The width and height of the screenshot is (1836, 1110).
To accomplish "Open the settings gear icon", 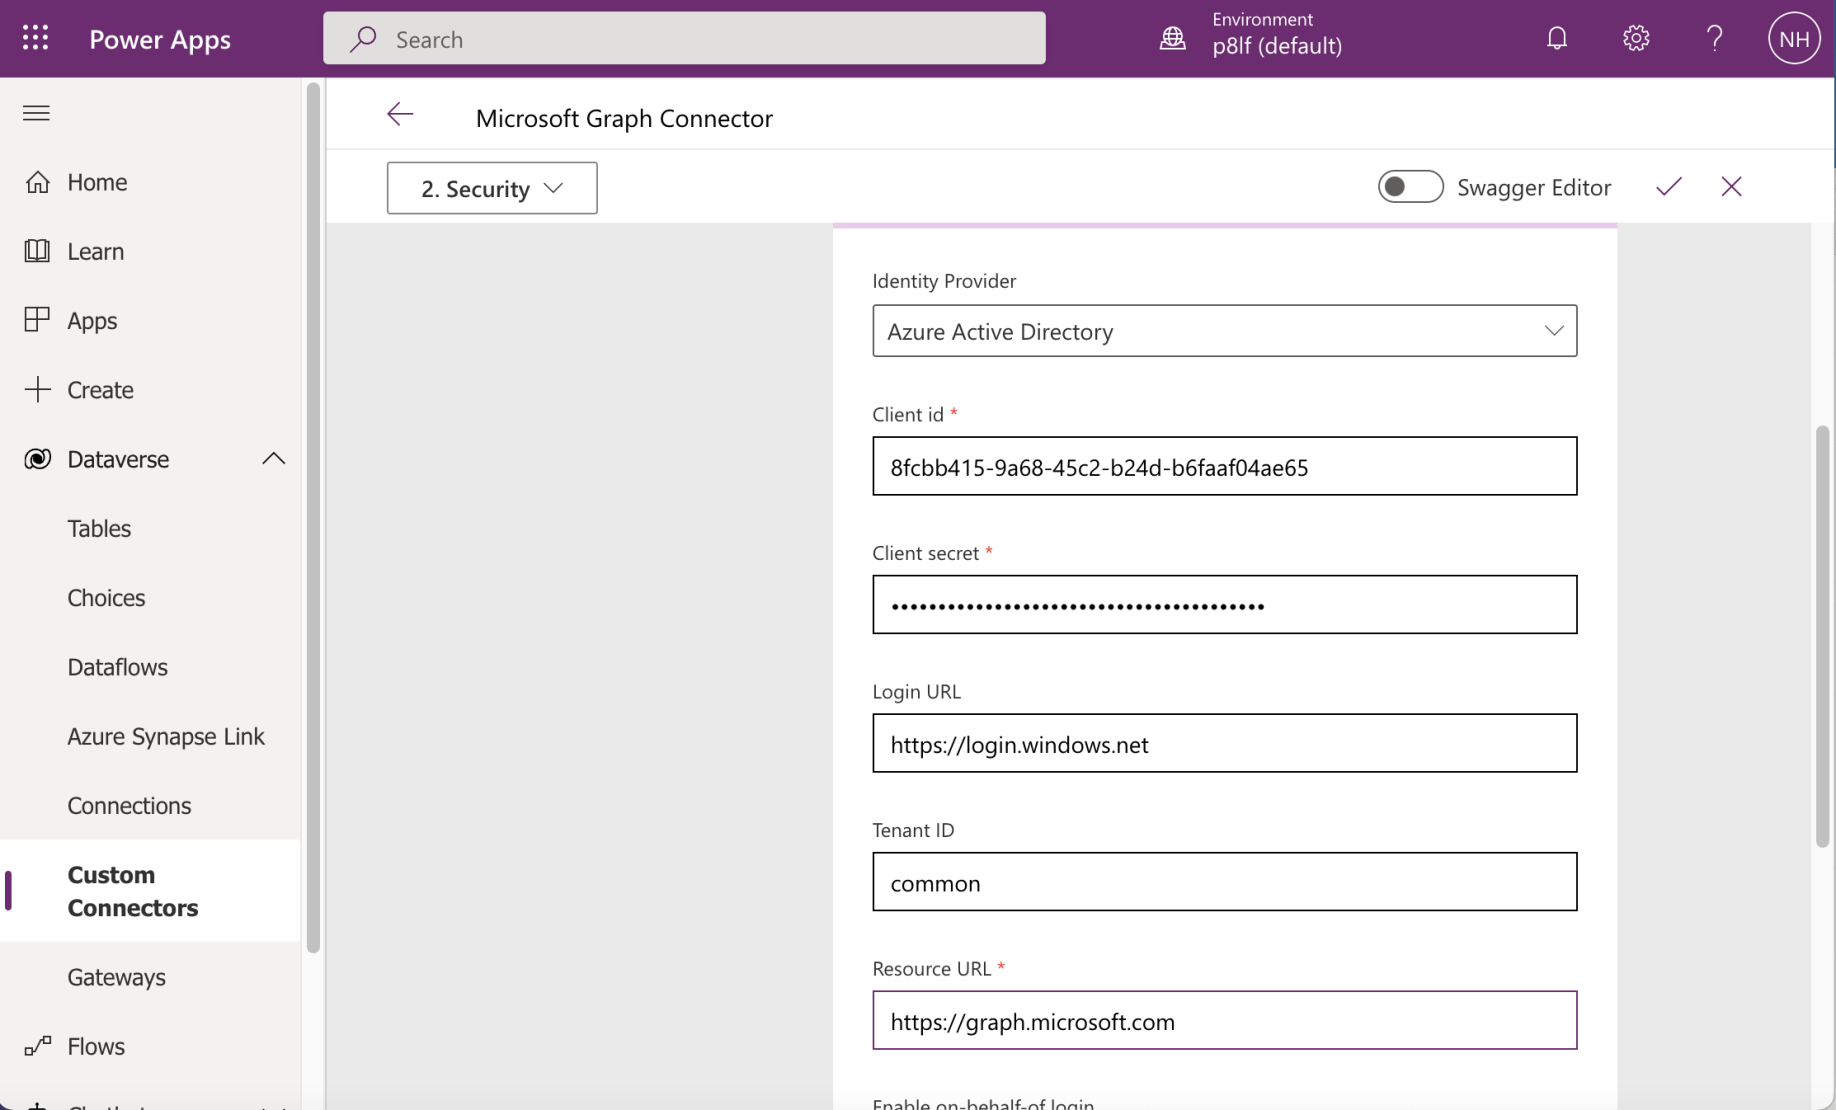I will pos(1635,38).
